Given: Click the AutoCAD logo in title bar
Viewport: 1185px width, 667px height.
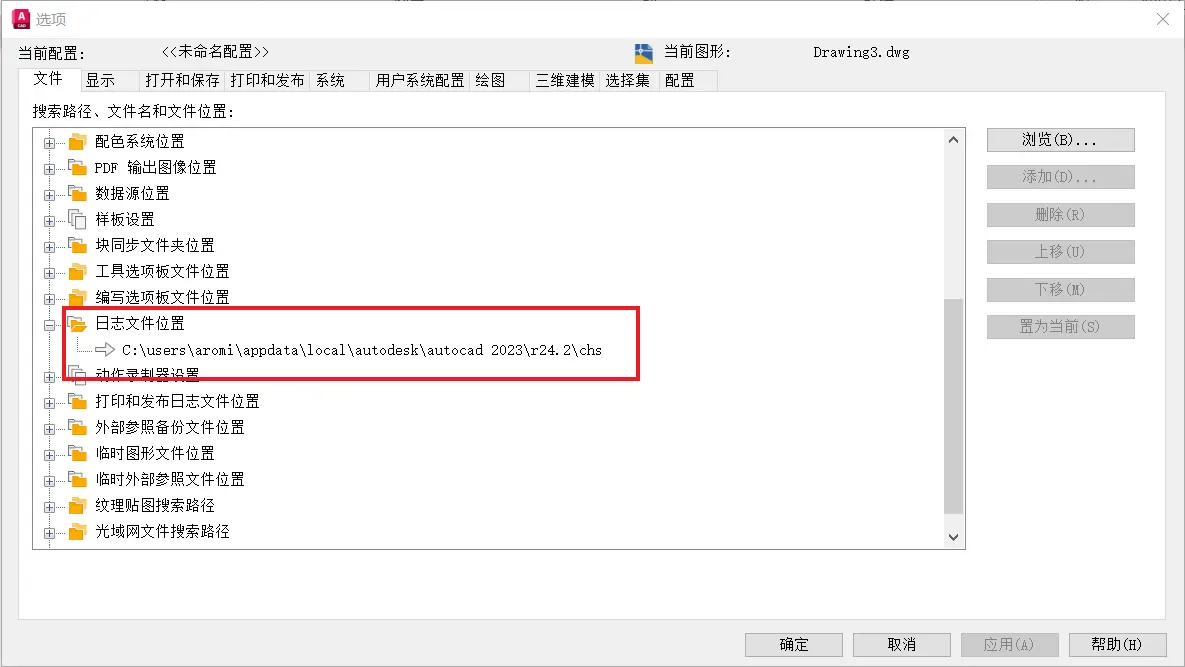Looking at the screenshot, I should click(21, 19).
